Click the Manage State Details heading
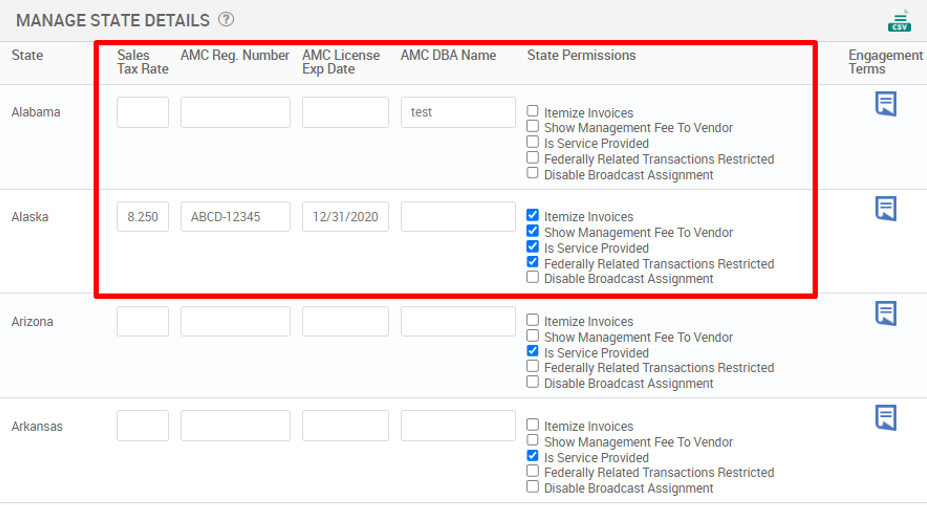This screenshot has height=505, width=927. tap(112, 21)
